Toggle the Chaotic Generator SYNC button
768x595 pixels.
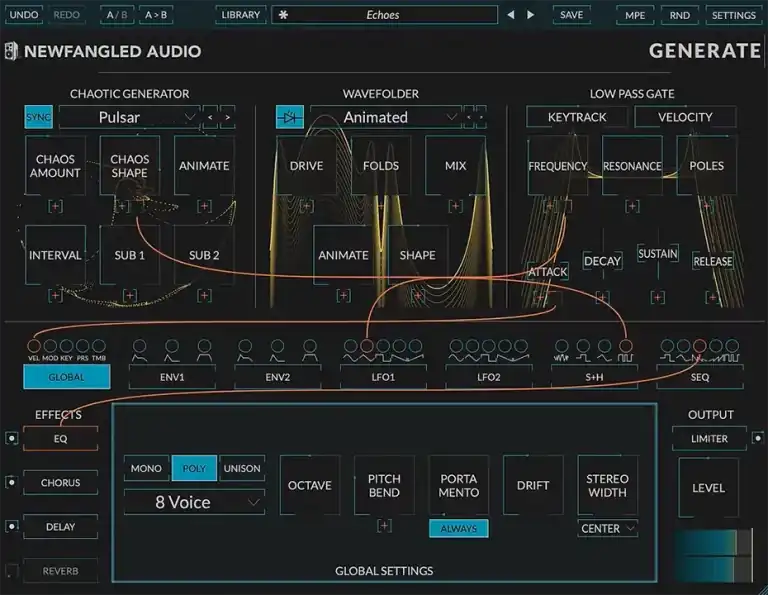39,118
